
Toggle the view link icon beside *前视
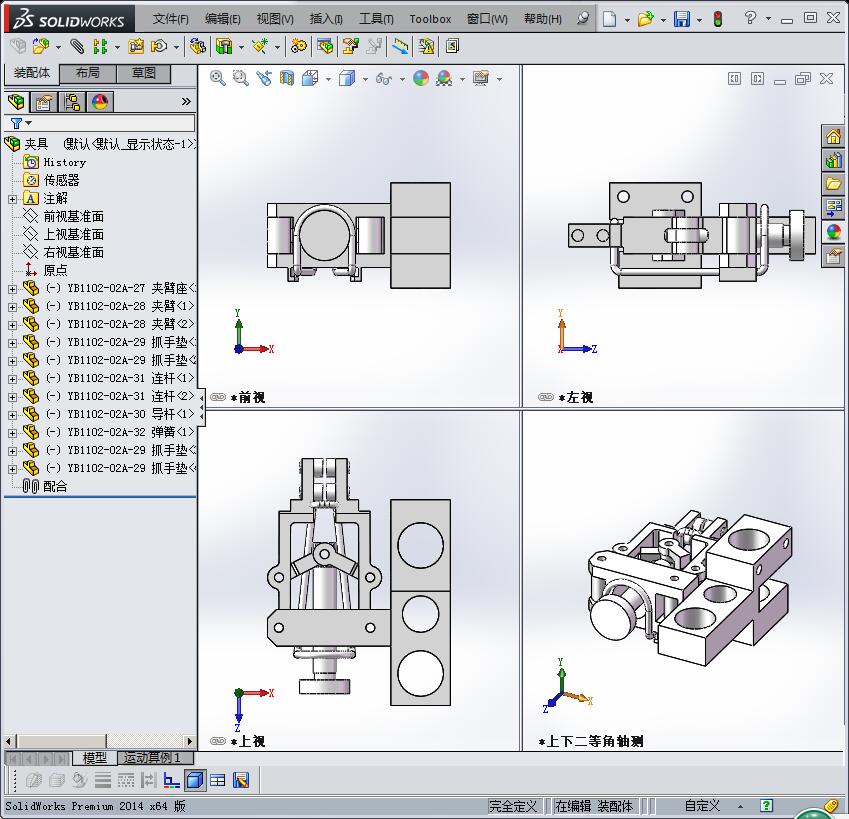[x=218, y=397]
